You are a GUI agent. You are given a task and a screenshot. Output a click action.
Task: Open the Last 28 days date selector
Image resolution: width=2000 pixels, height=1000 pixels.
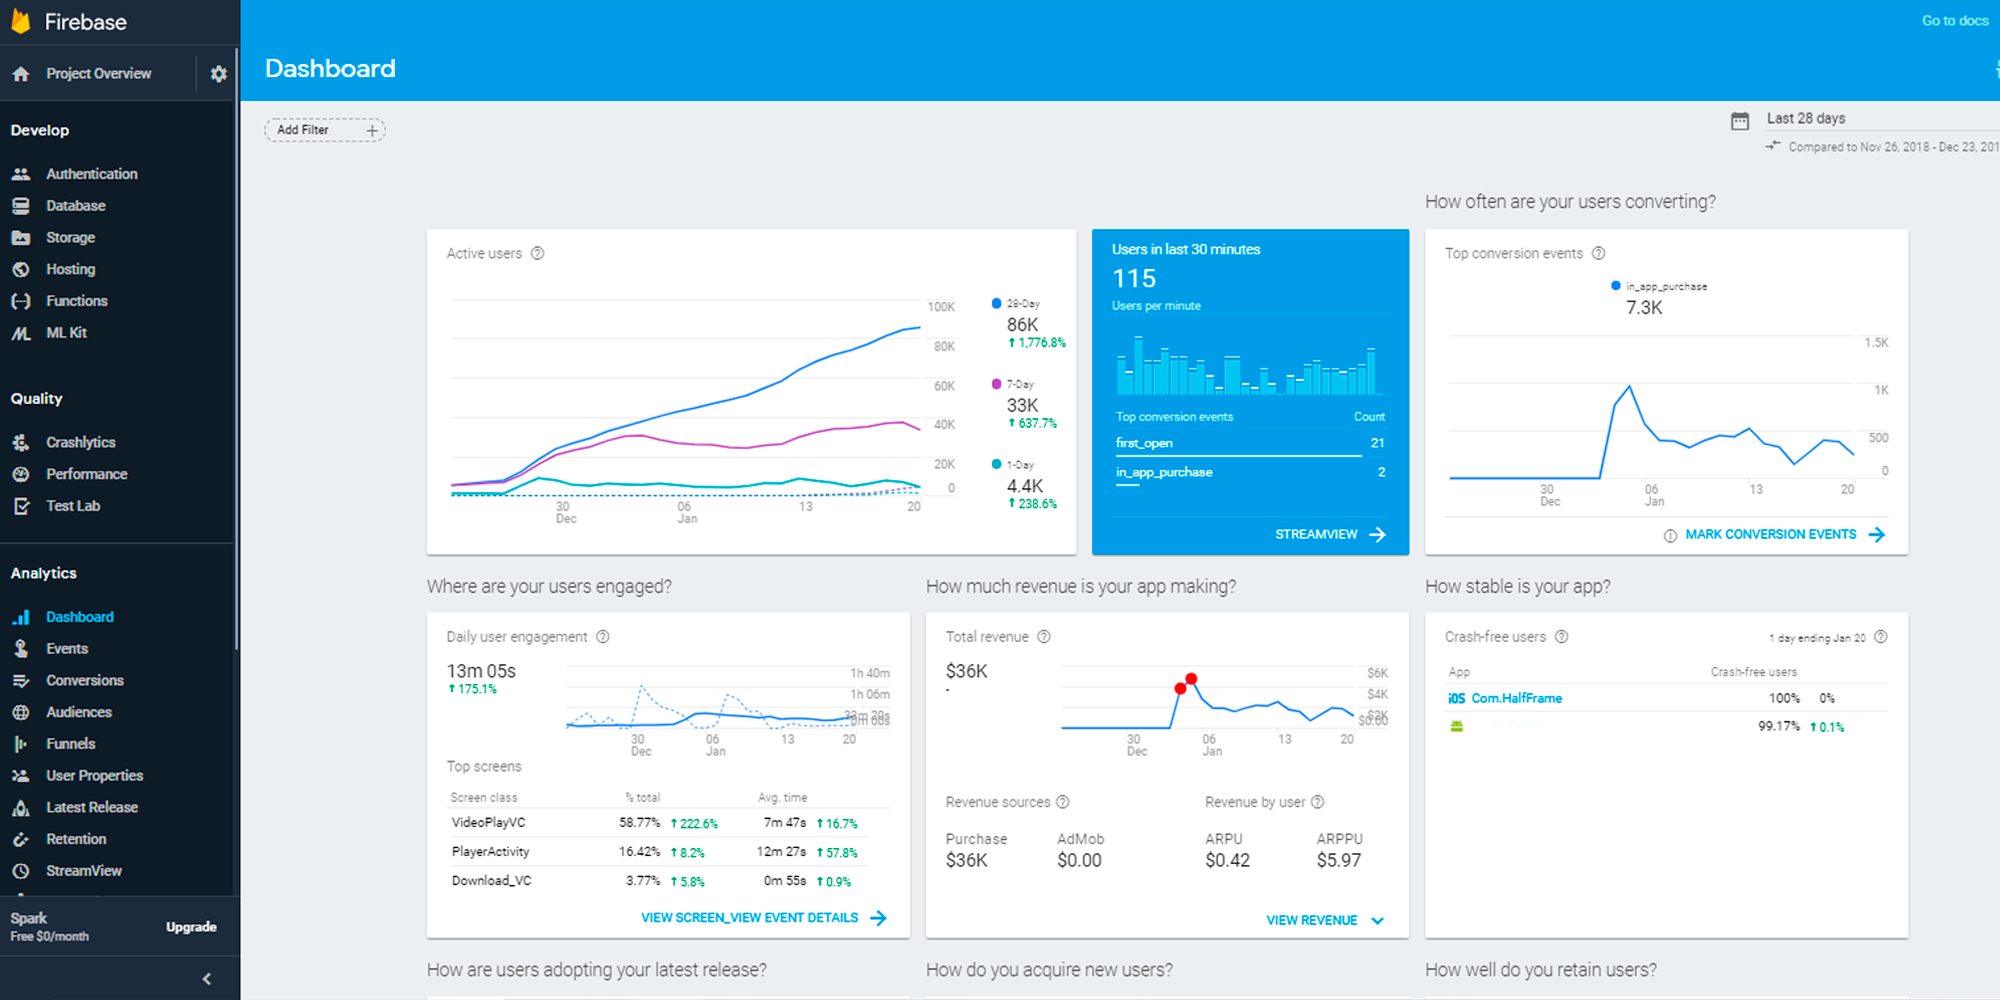tap(1805, 119)
